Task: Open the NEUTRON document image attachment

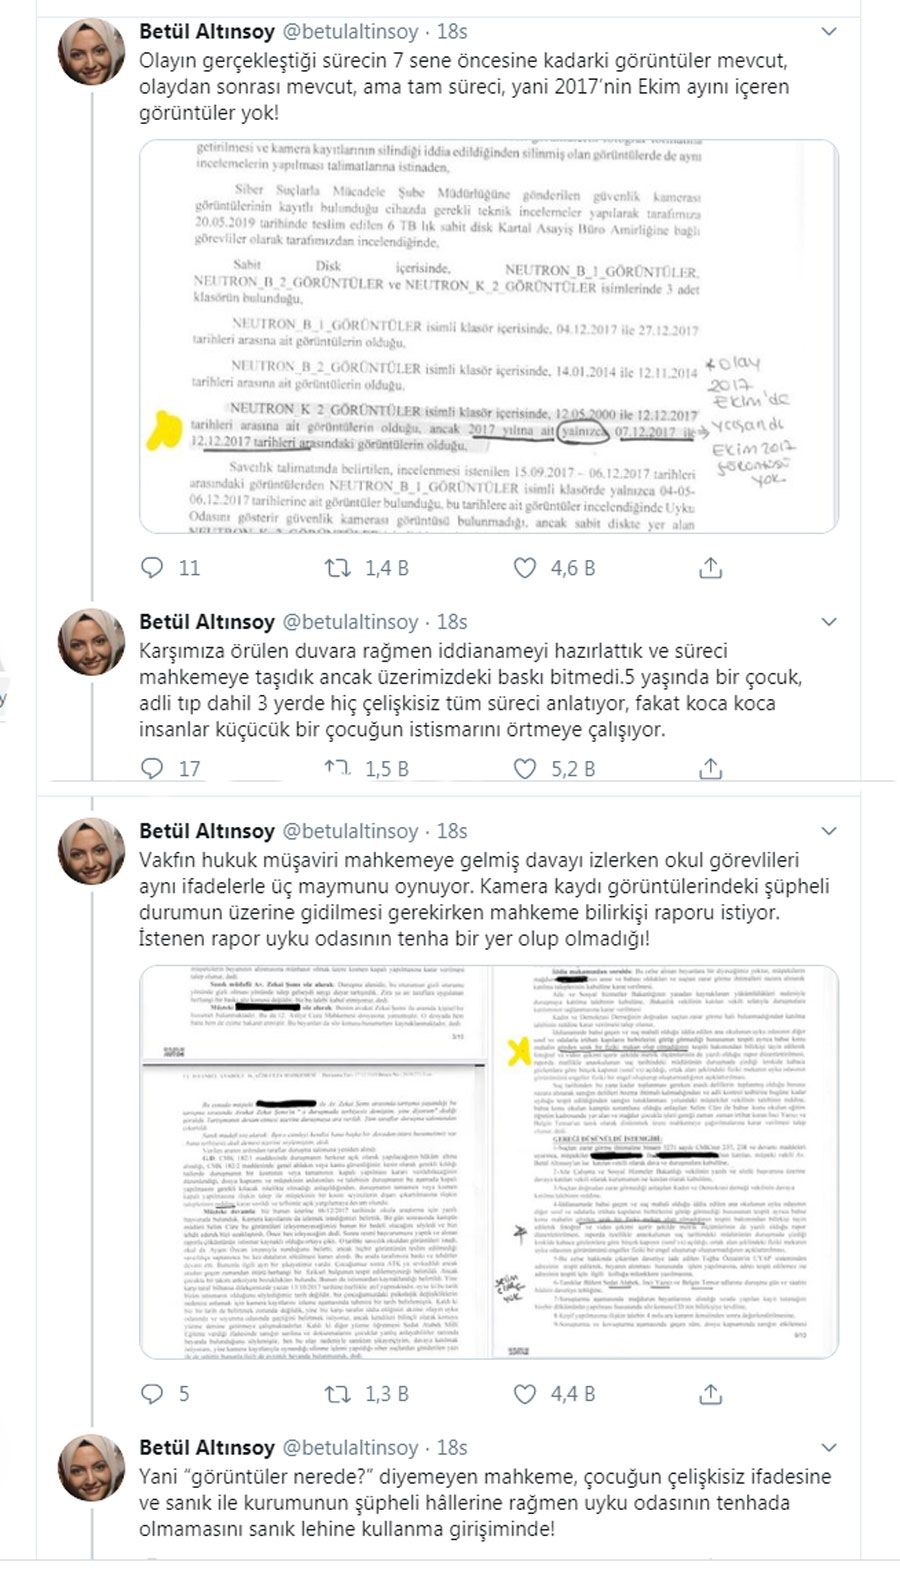Action: click(488, 336)
